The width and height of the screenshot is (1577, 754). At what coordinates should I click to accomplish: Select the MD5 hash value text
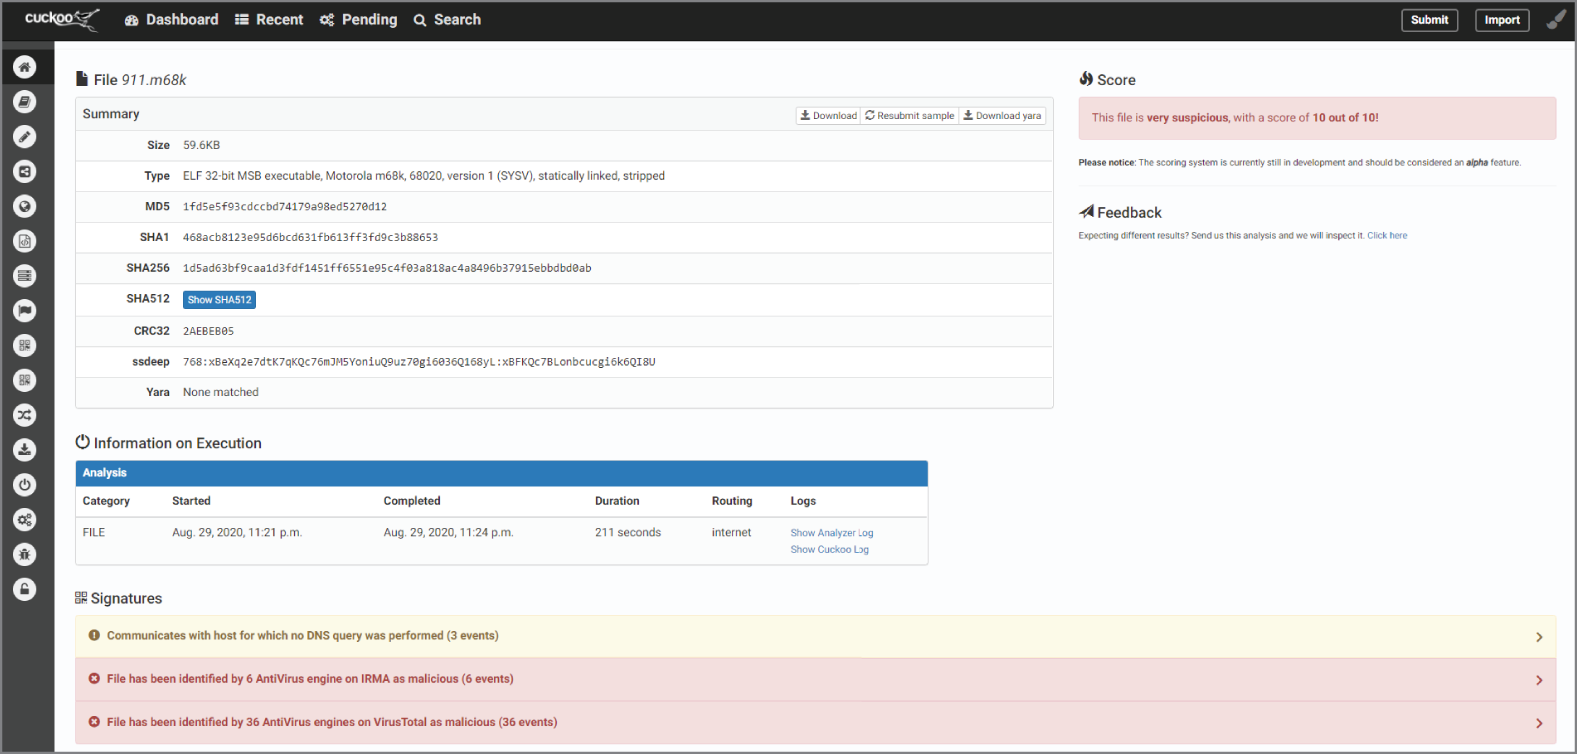pyautogui.click(x=285, y=207)
